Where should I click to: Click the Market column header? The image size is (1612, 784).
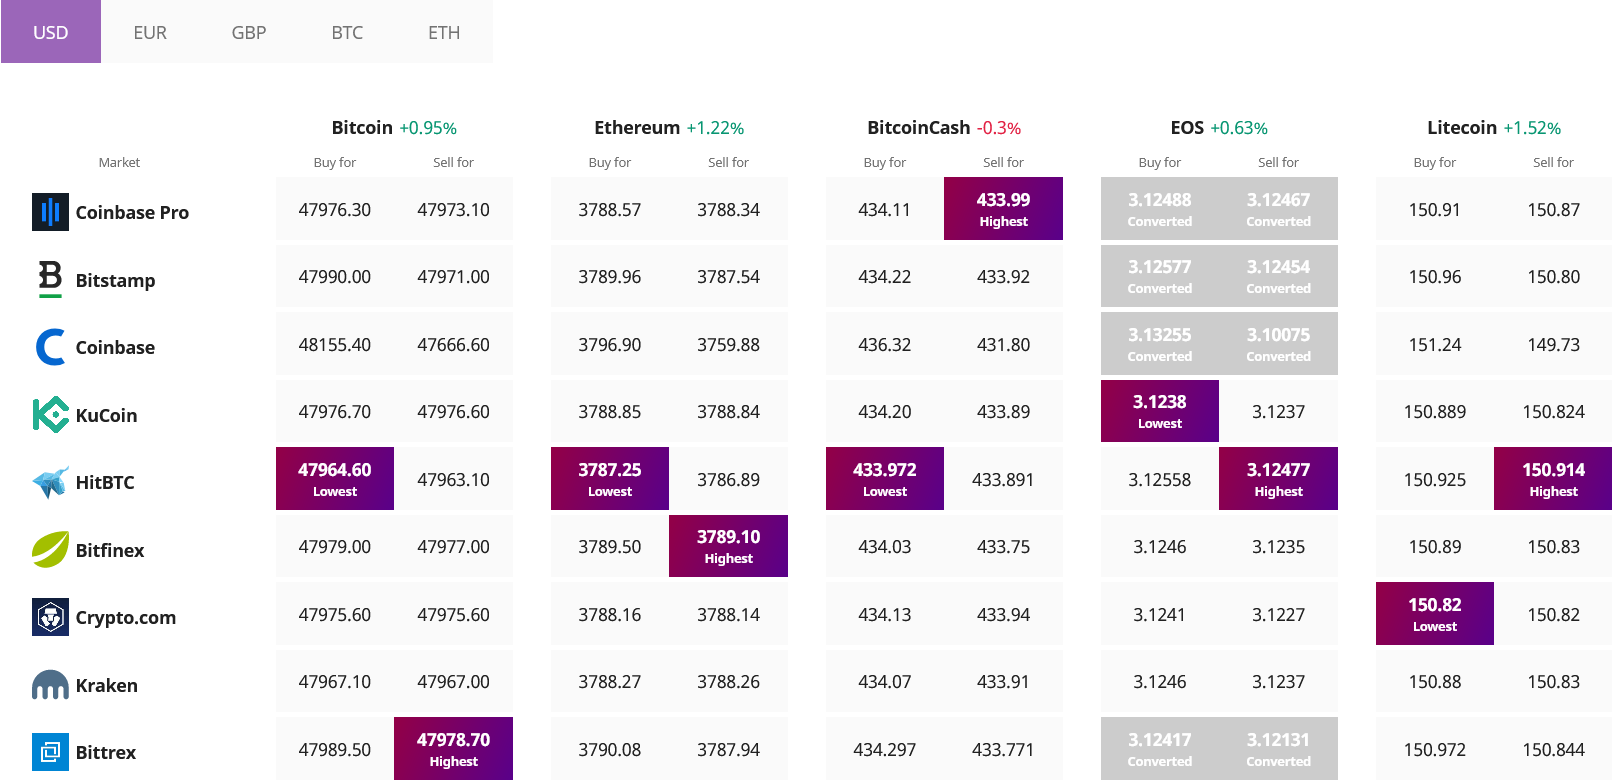pos(119,162)
